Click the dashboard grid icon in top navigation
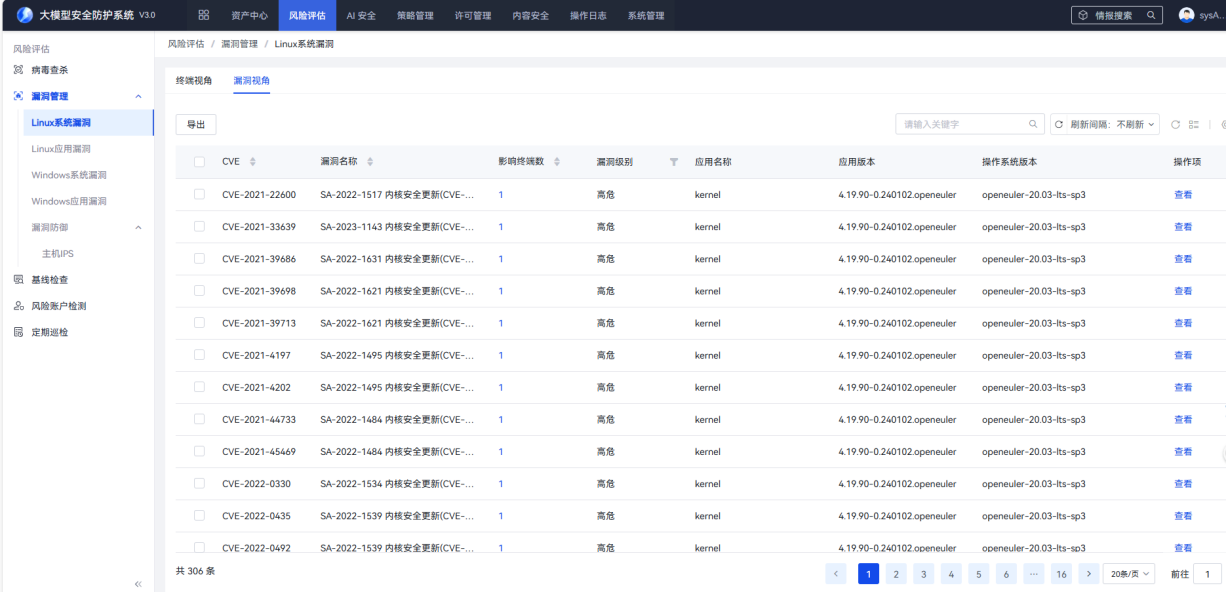1226x592 pixels. [204, 15]
